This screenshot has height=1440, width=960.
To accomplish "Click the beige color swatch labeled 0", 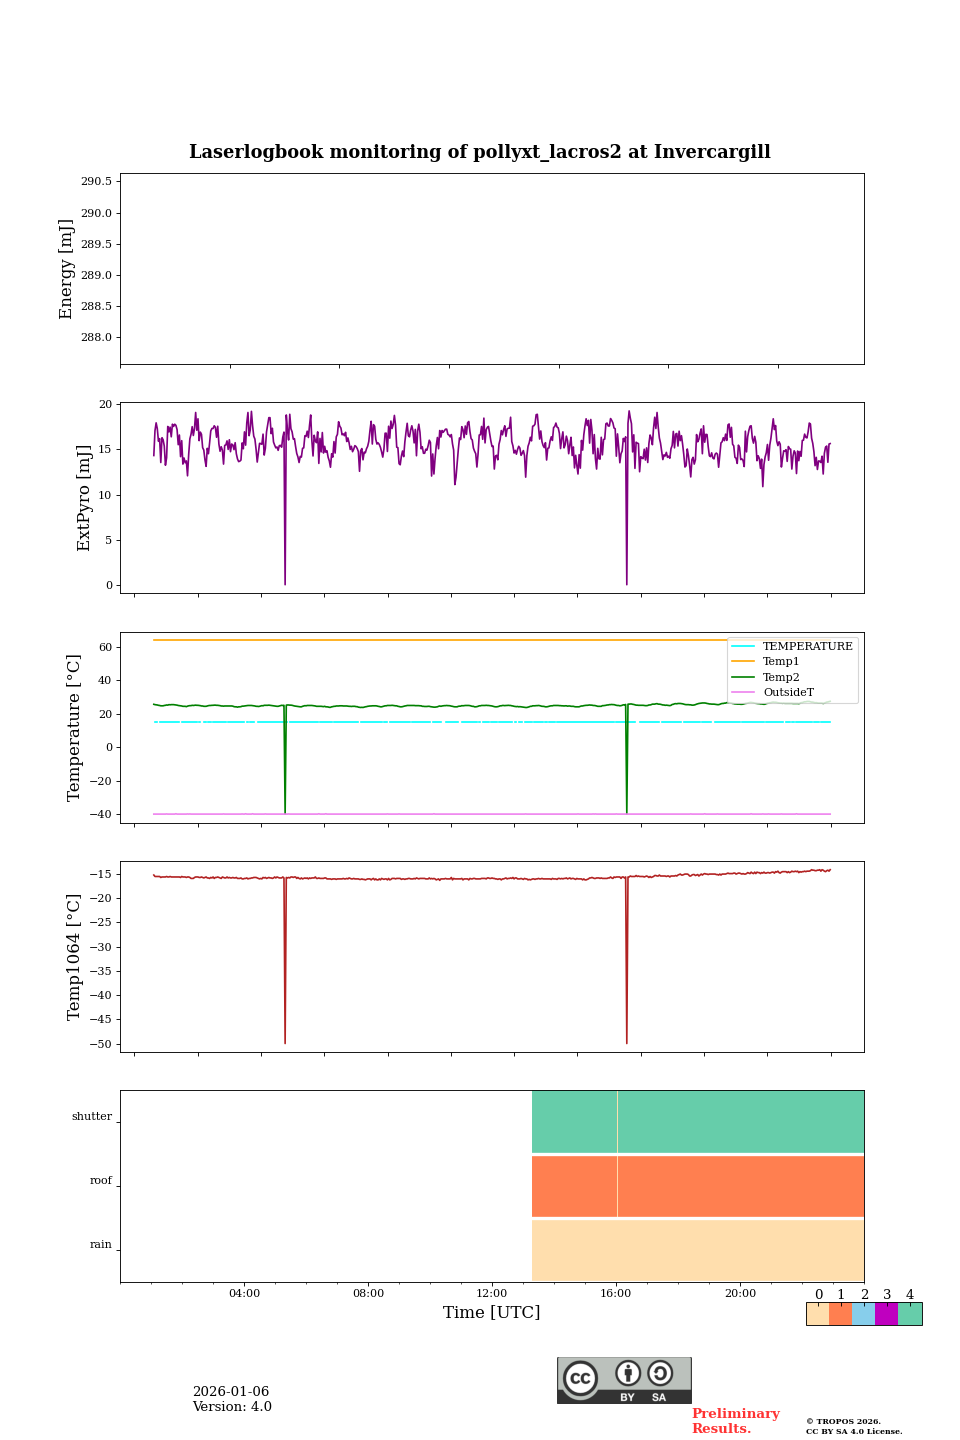I will pos(818,1314).
